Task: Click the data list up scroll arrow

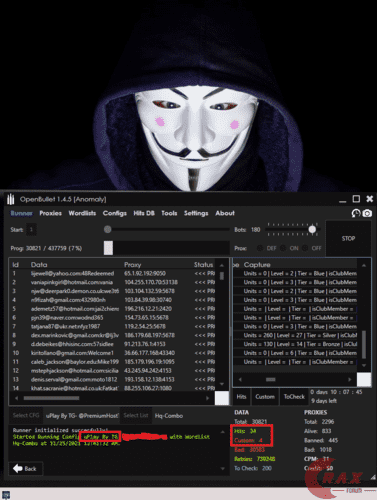Action: (x=222, y=265)
